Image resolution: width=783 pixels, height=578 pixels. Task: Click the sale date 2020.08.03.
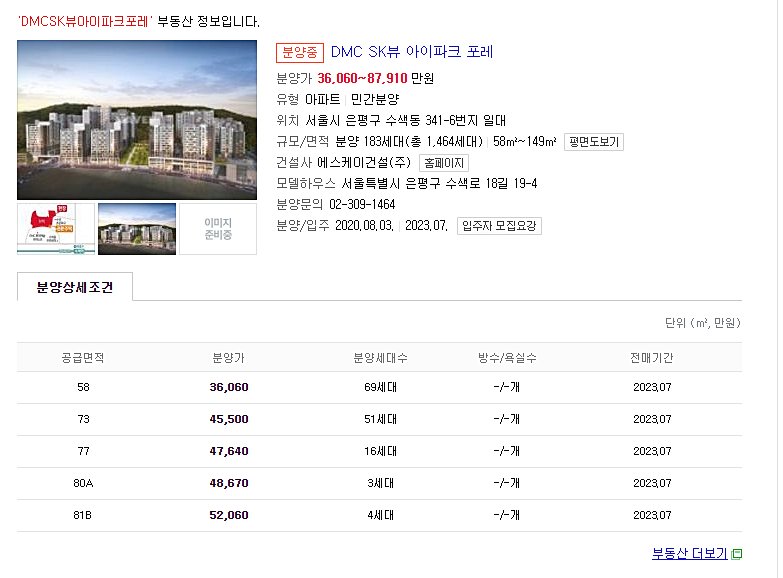[x=364, y=226]
